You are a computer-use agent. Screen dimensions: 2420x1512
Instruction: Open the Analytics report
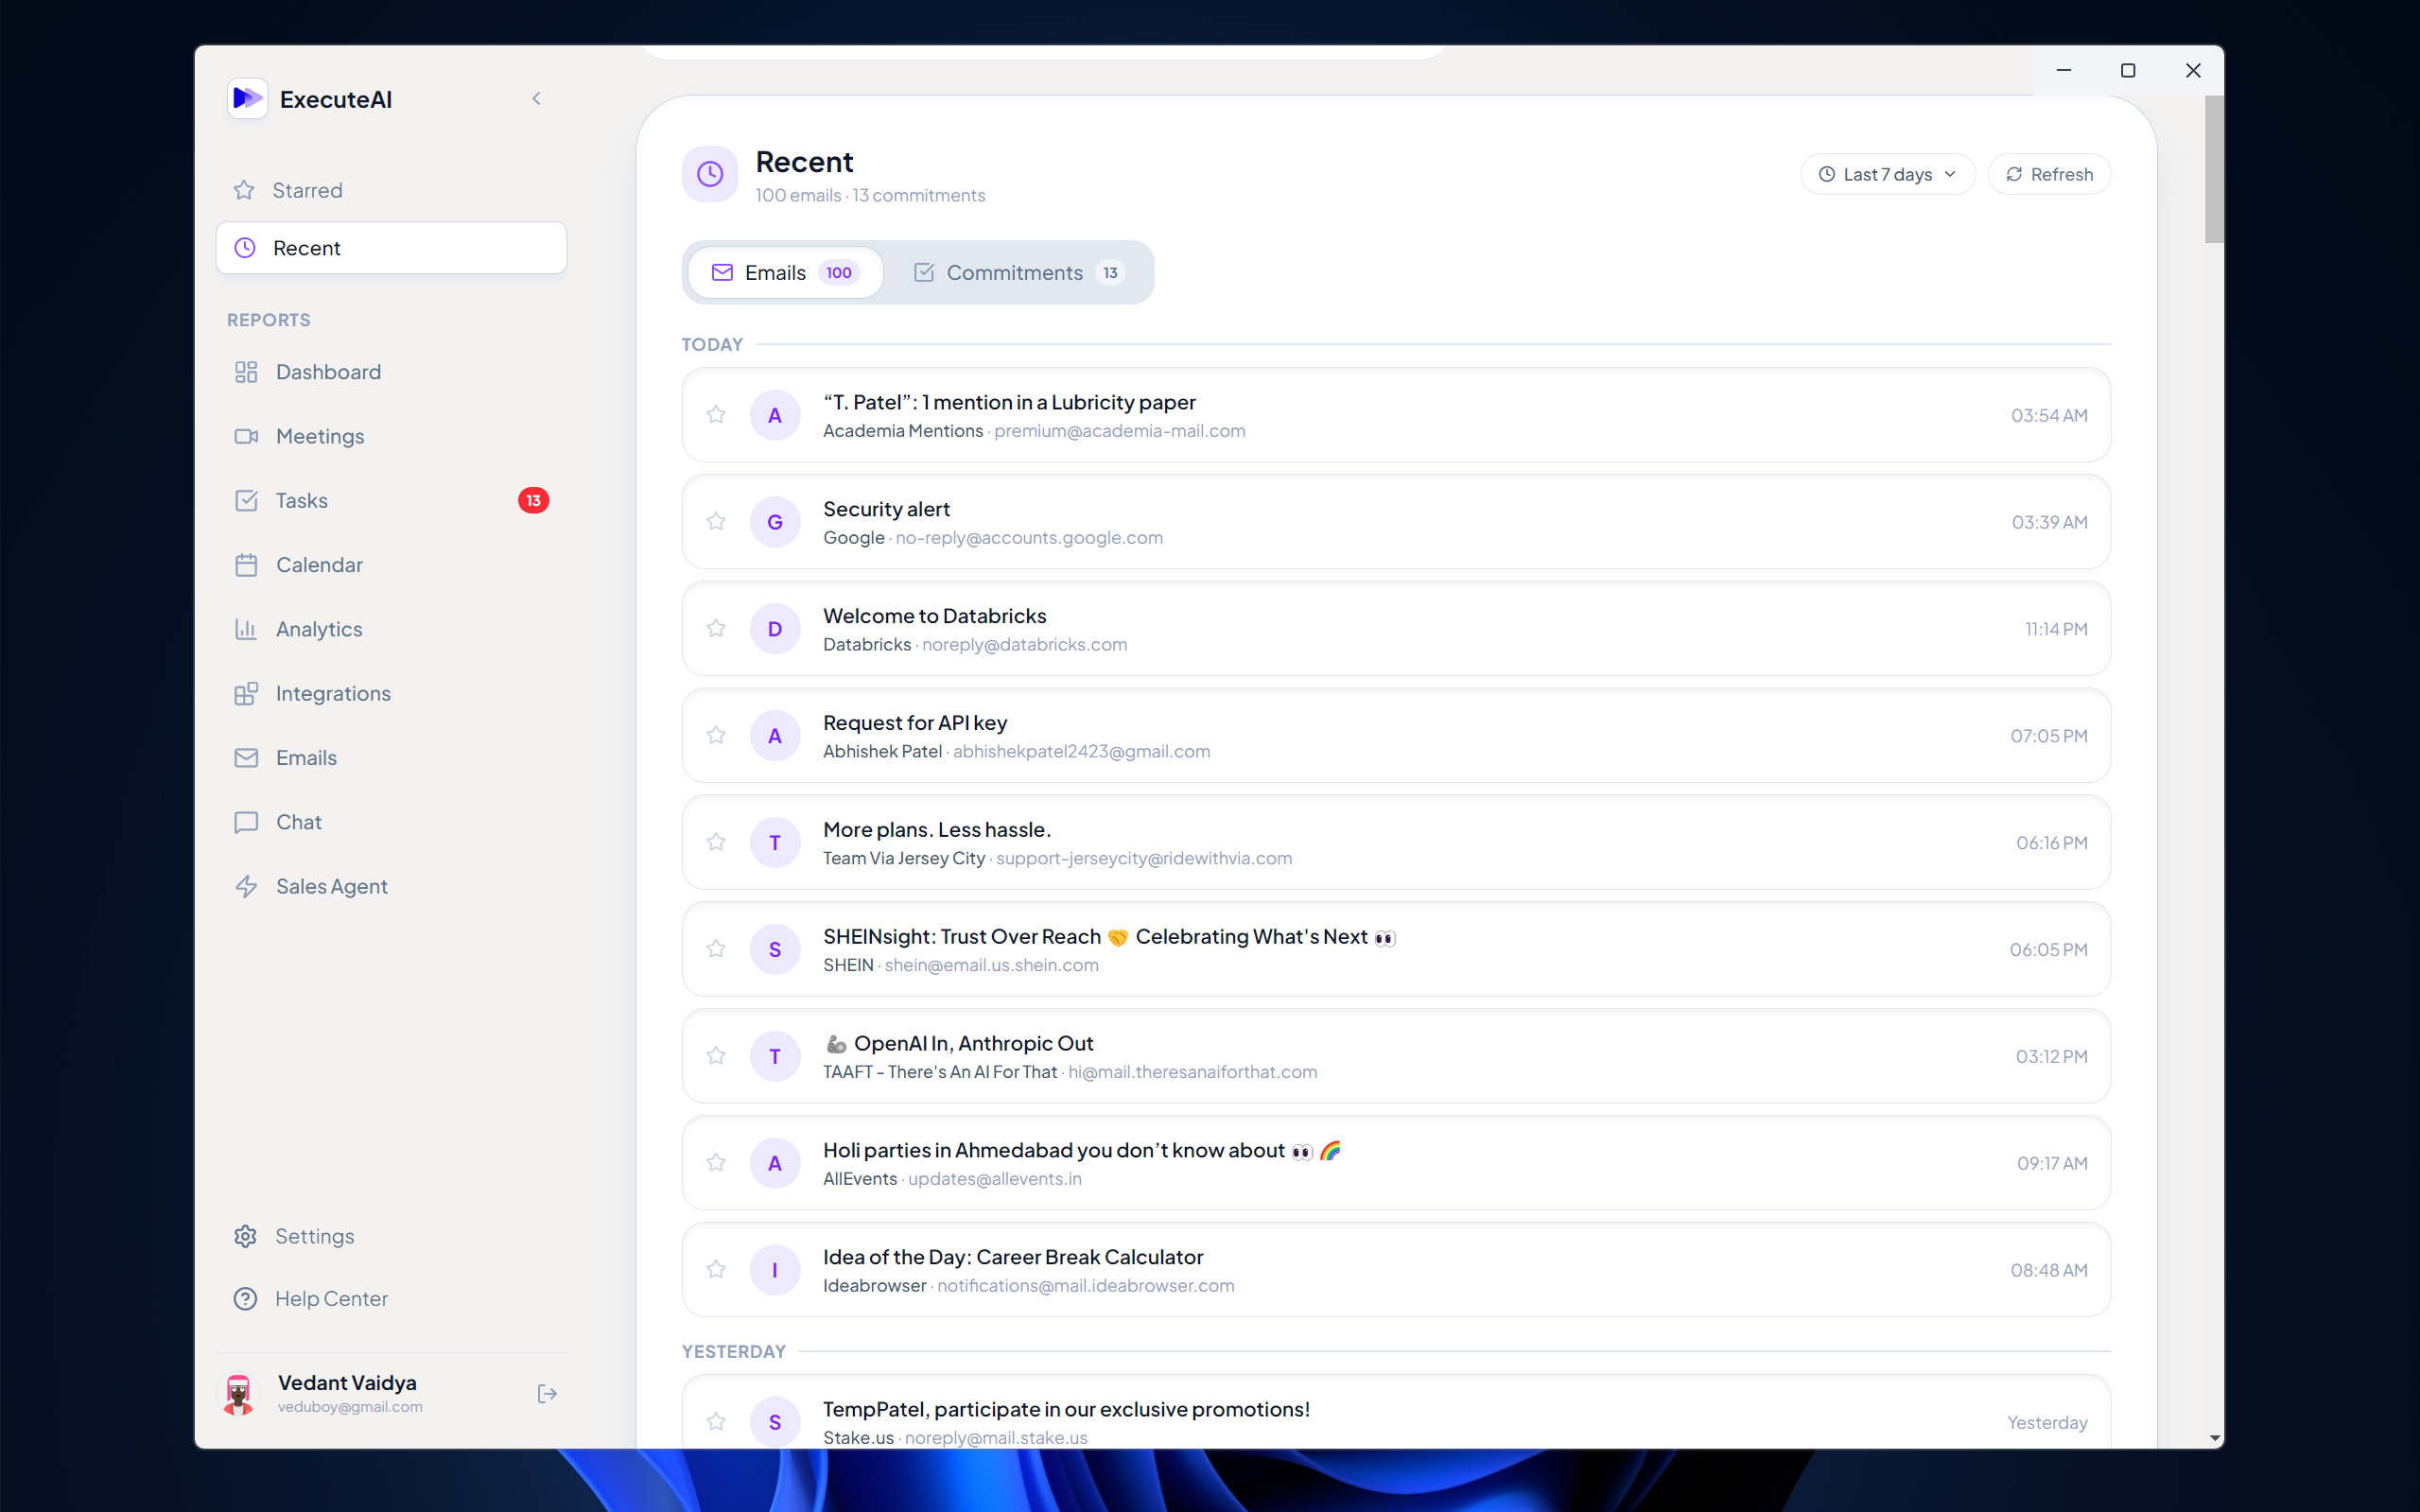click(318, 629)
